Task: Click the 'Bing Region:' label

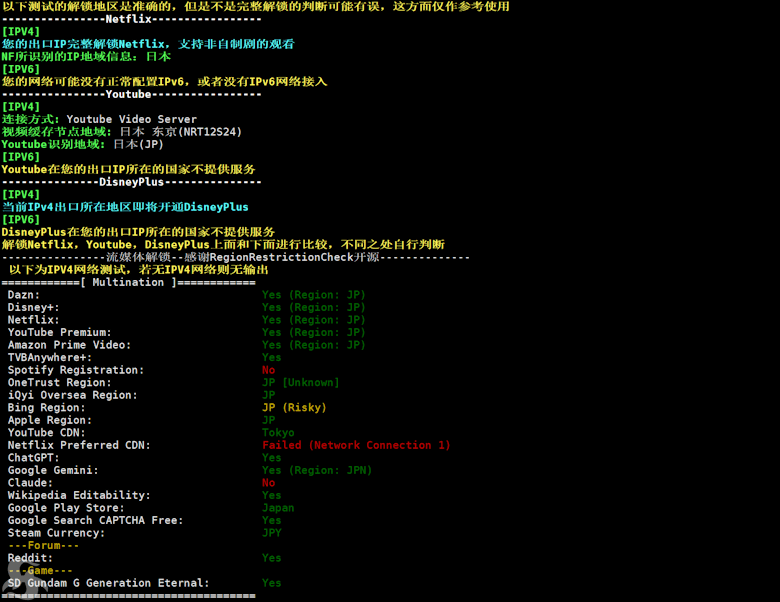Action: pos(46,407)
